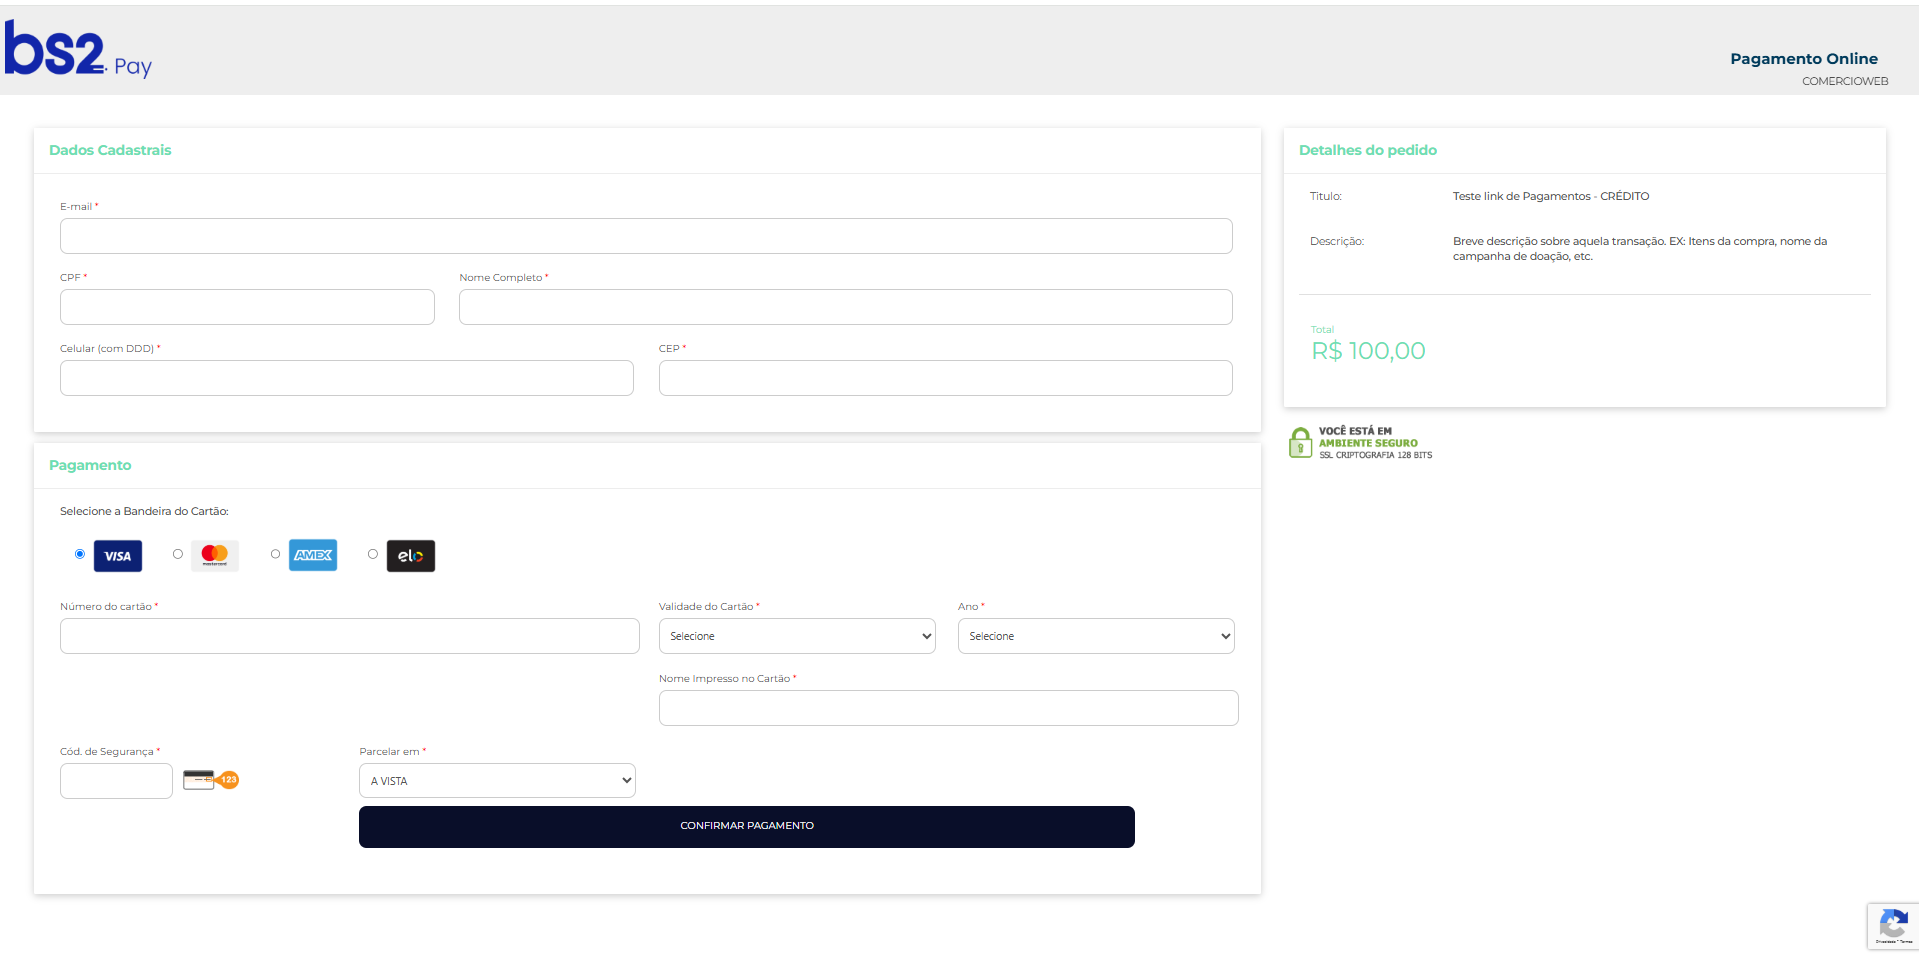Select the Elo radio button
The image size is (1919, 959).
tap(373, 554)
